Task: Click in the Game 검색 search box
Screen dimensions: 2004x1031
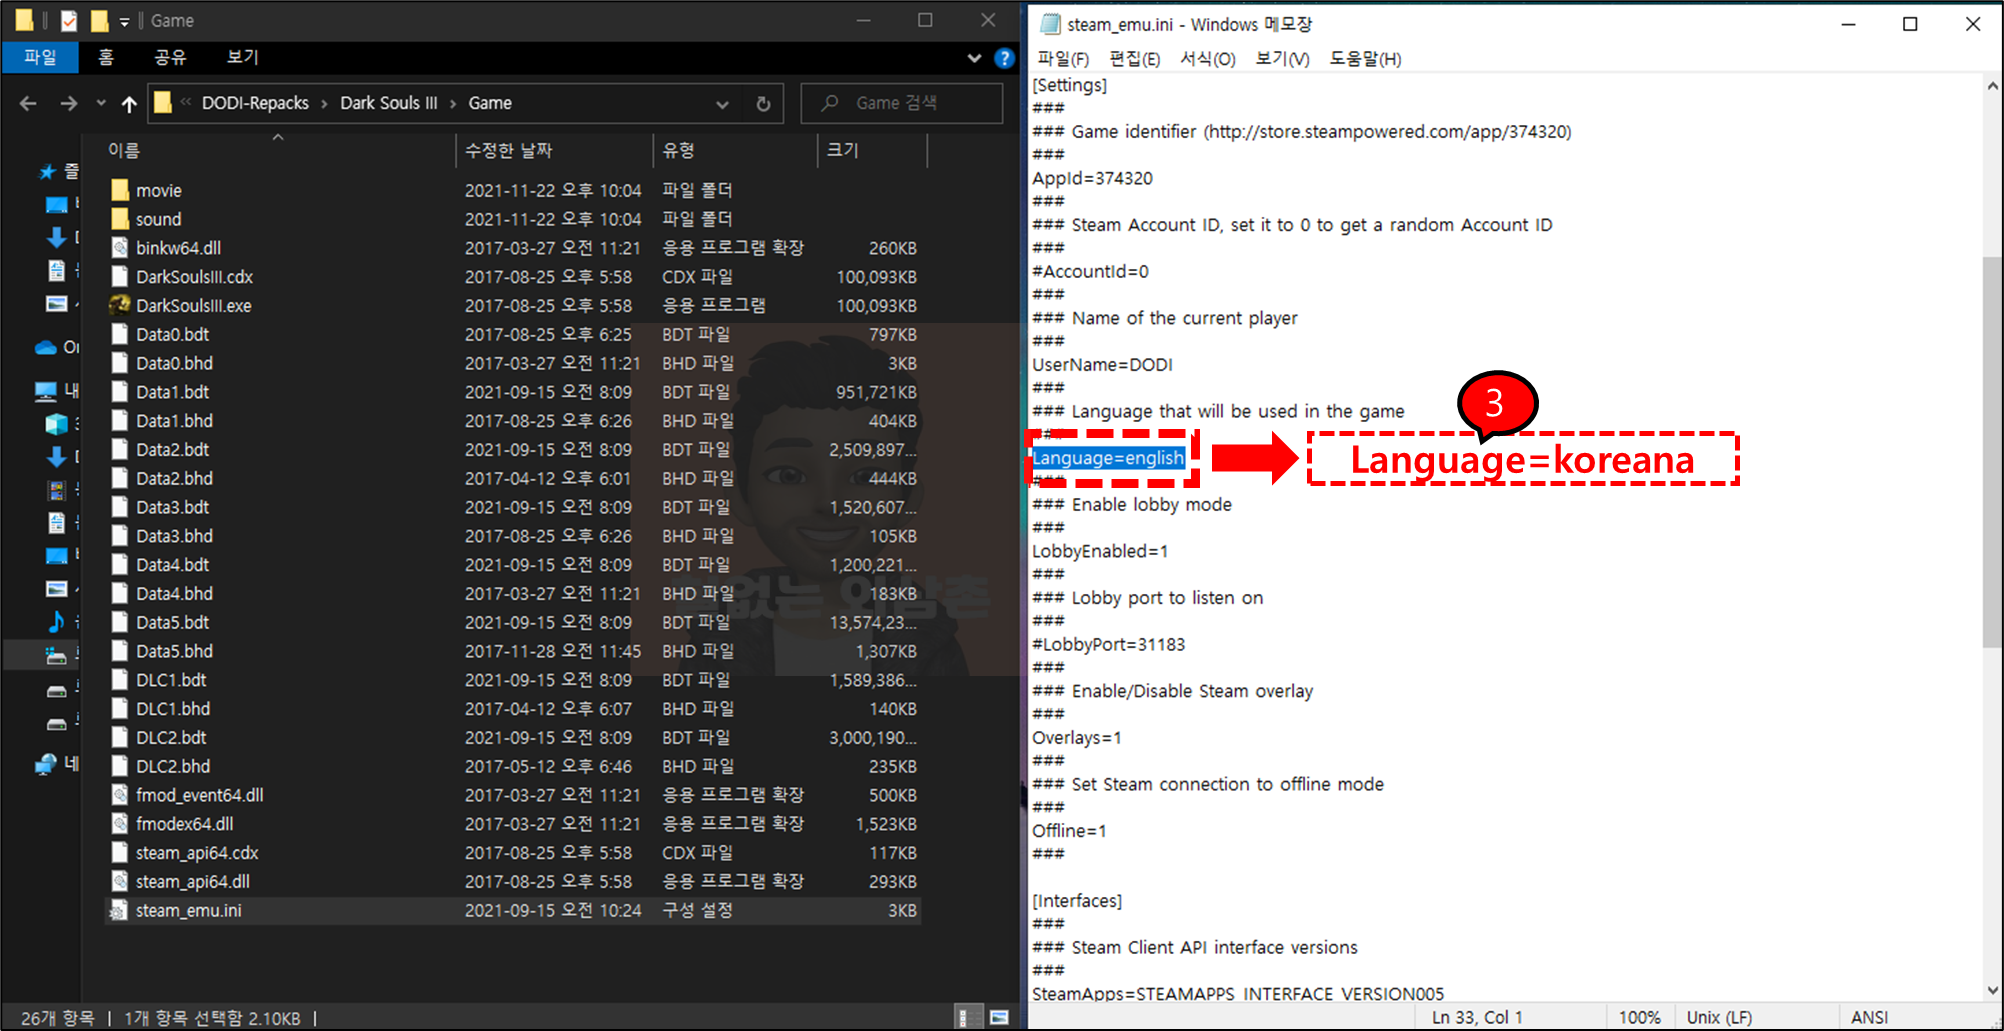Action: click(x=902, y=103)
